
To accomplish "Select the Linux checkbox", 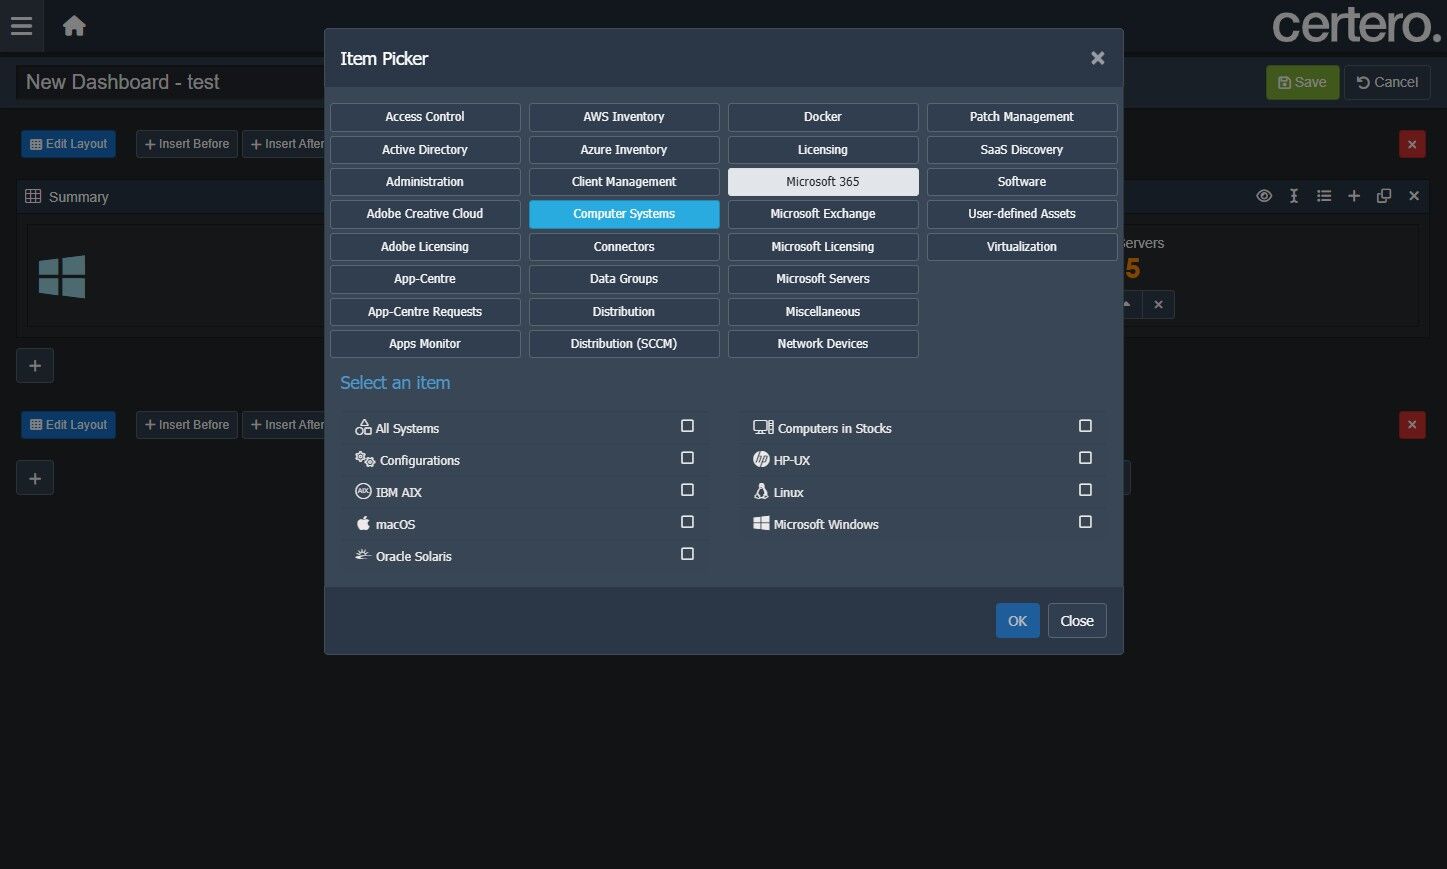I will pyautogui.click(x=1085, y=490).
